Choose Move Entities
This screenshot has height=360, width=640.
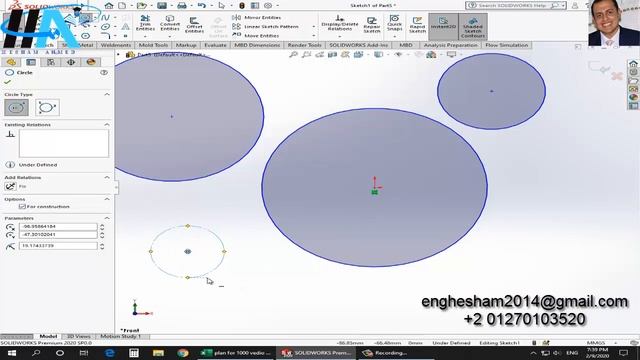[256, 36]
